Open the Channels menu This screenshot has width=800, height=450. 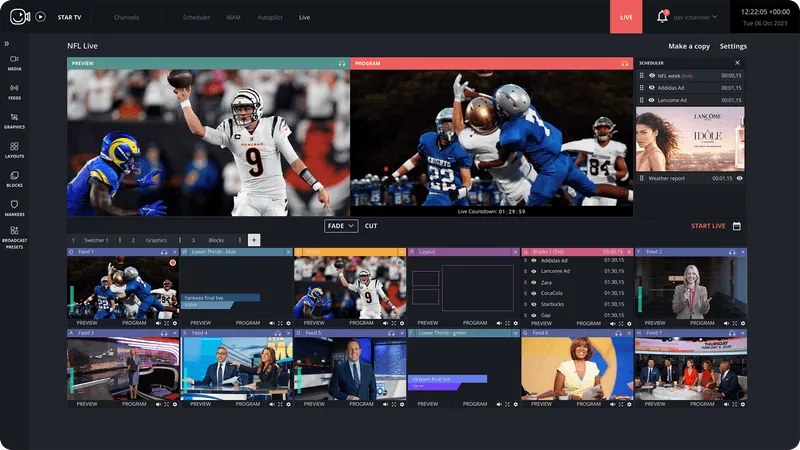coord(127,17)
